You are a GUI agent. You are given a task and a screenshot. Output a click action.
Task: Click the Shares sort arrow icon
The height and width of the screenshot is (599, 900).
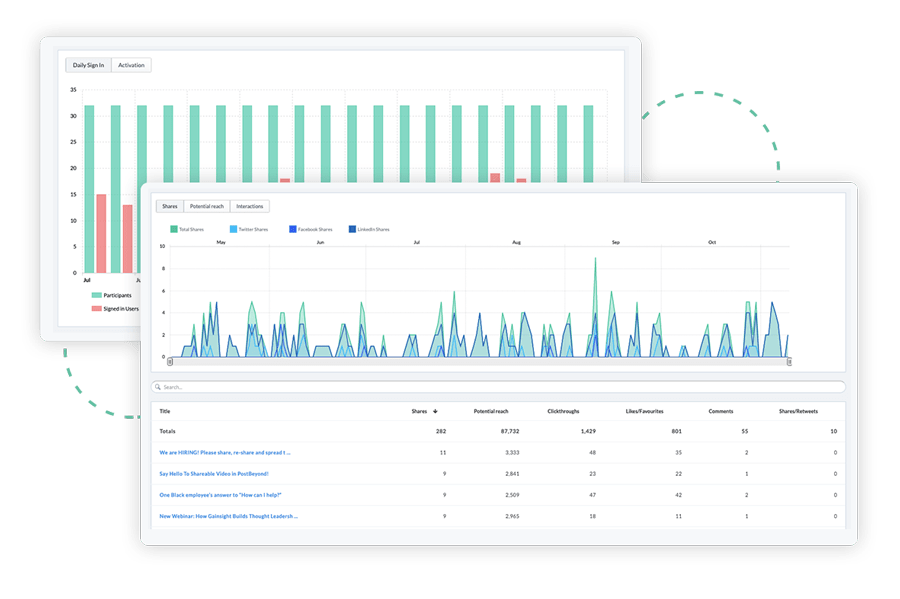[x=435, y=411]
